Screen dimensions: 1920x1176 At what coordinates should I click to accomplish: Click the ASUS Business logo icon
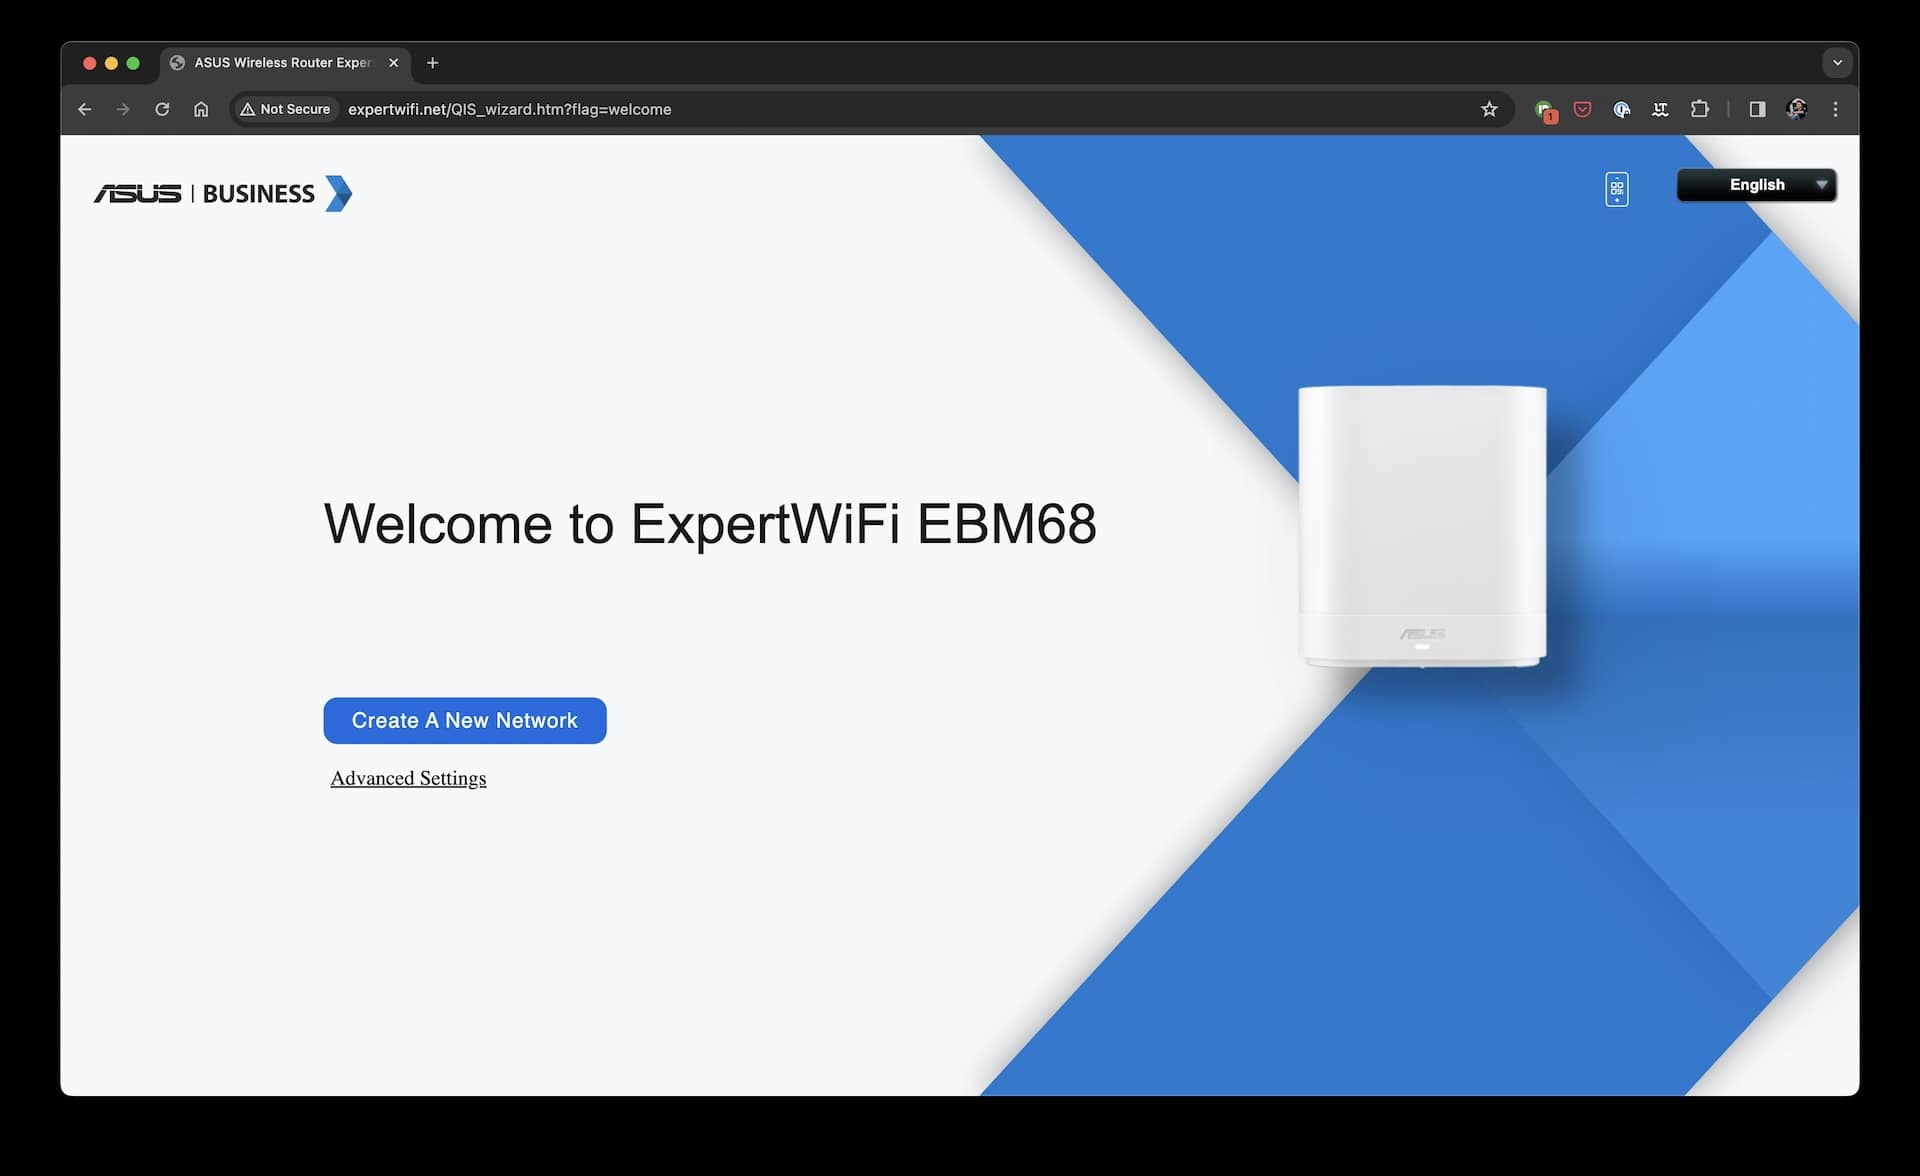224,193
